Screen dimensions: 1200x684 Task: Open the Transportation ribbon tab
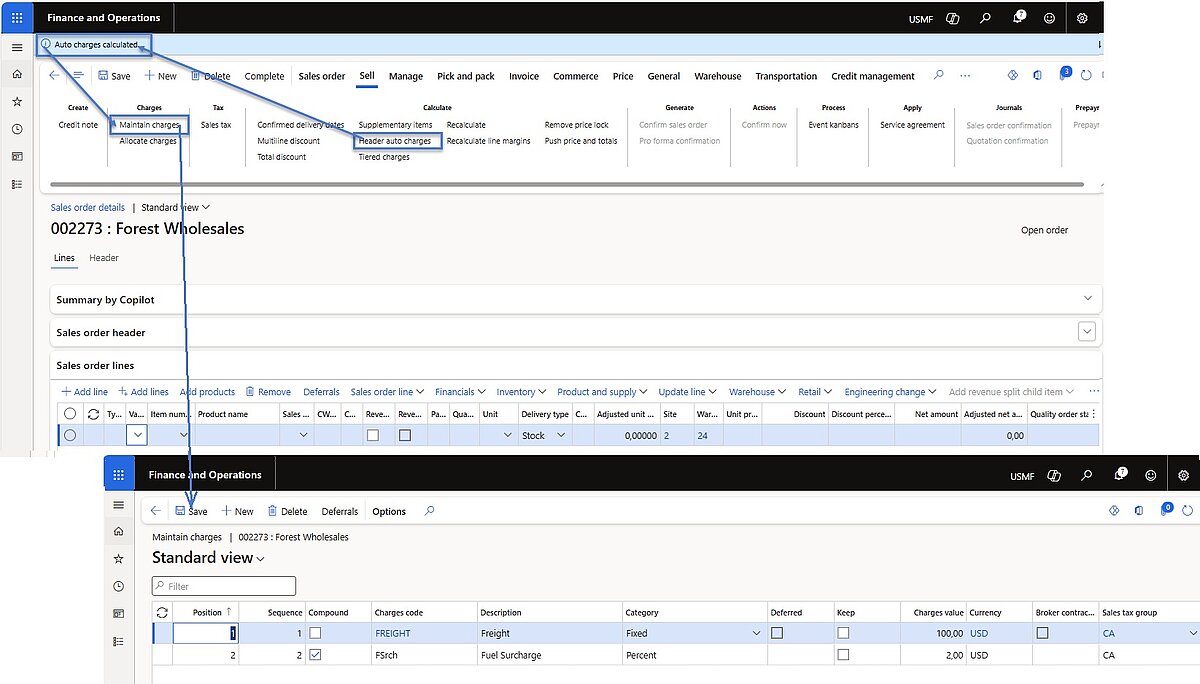coord(786,75)
